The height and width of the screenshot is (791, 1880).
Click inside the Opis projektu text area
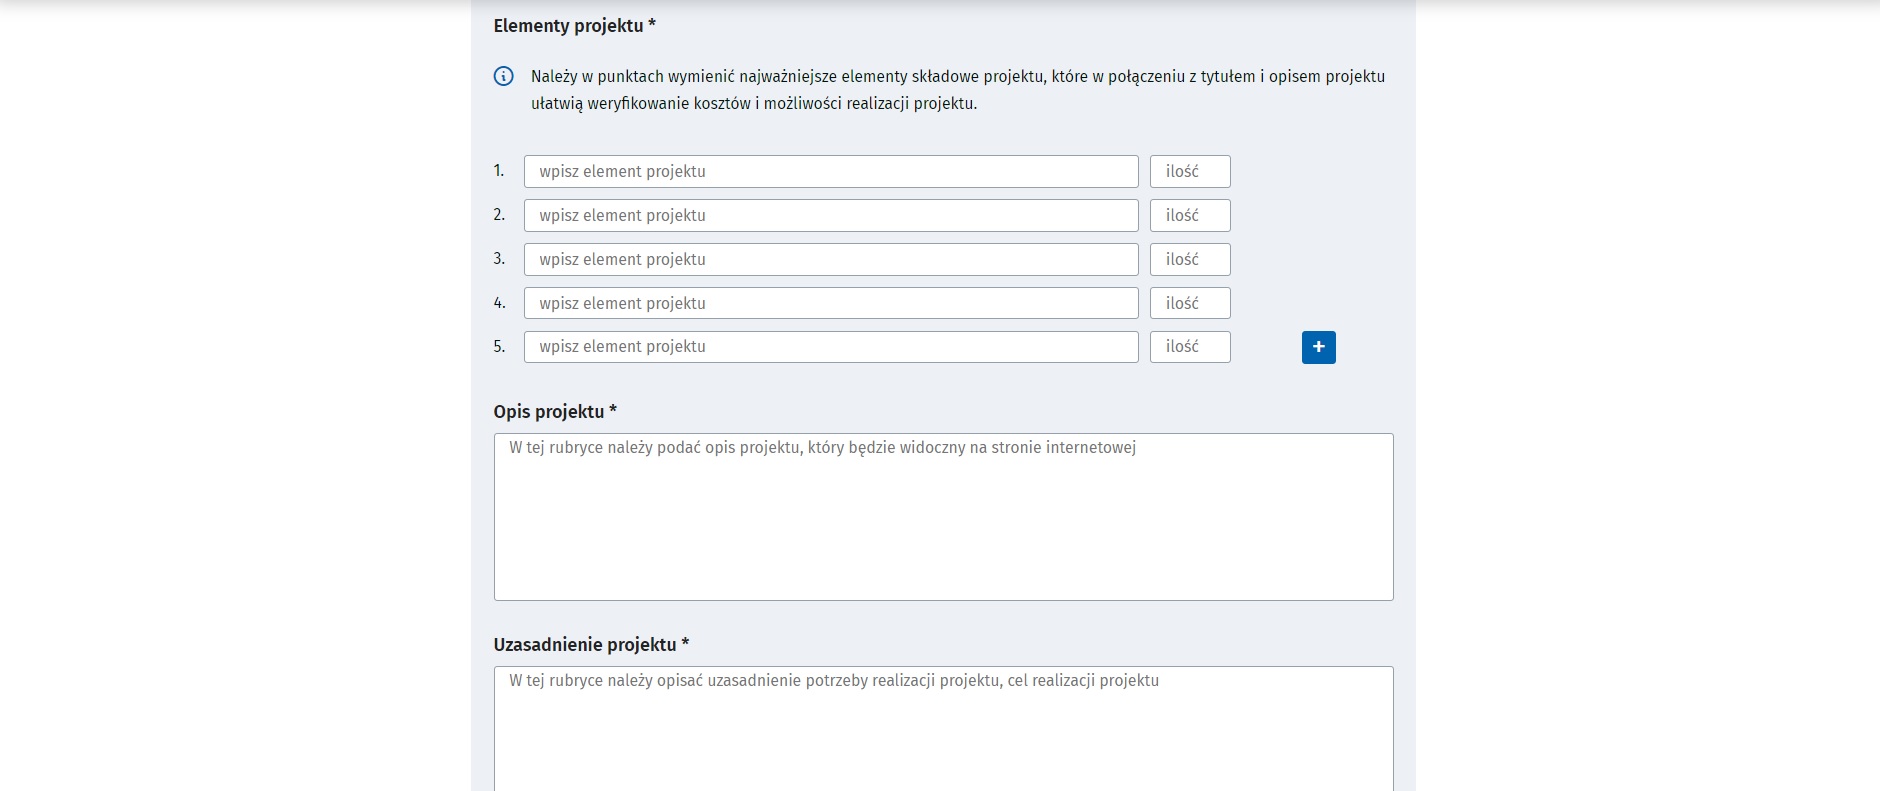click(x=943, y=517)
